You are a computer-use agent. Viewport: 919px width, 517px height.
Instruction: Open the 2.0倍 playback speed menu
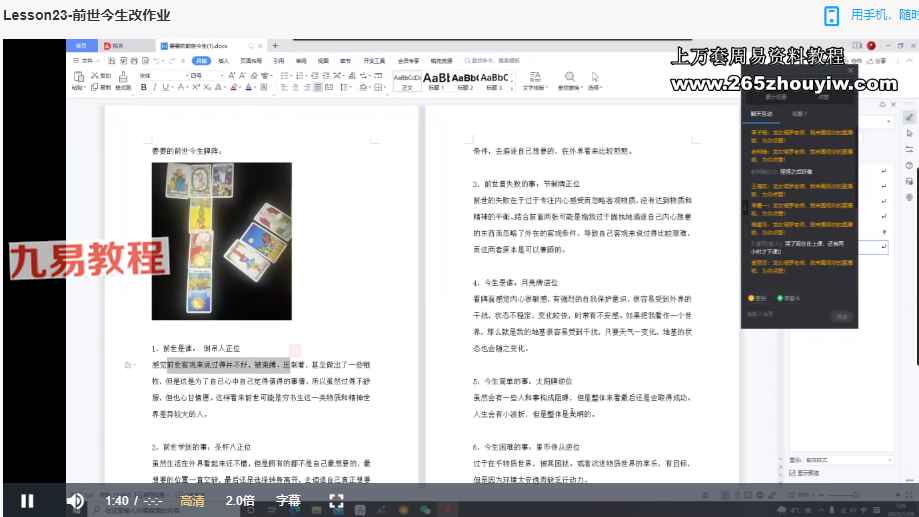point(240,501)
